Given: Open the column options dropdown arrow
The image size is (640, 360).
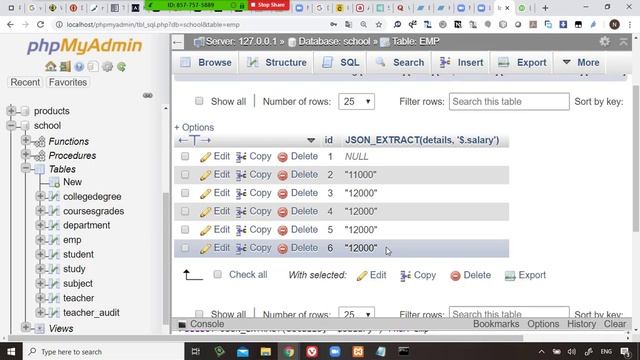Looking at the screenshot, I should [311, 140].
